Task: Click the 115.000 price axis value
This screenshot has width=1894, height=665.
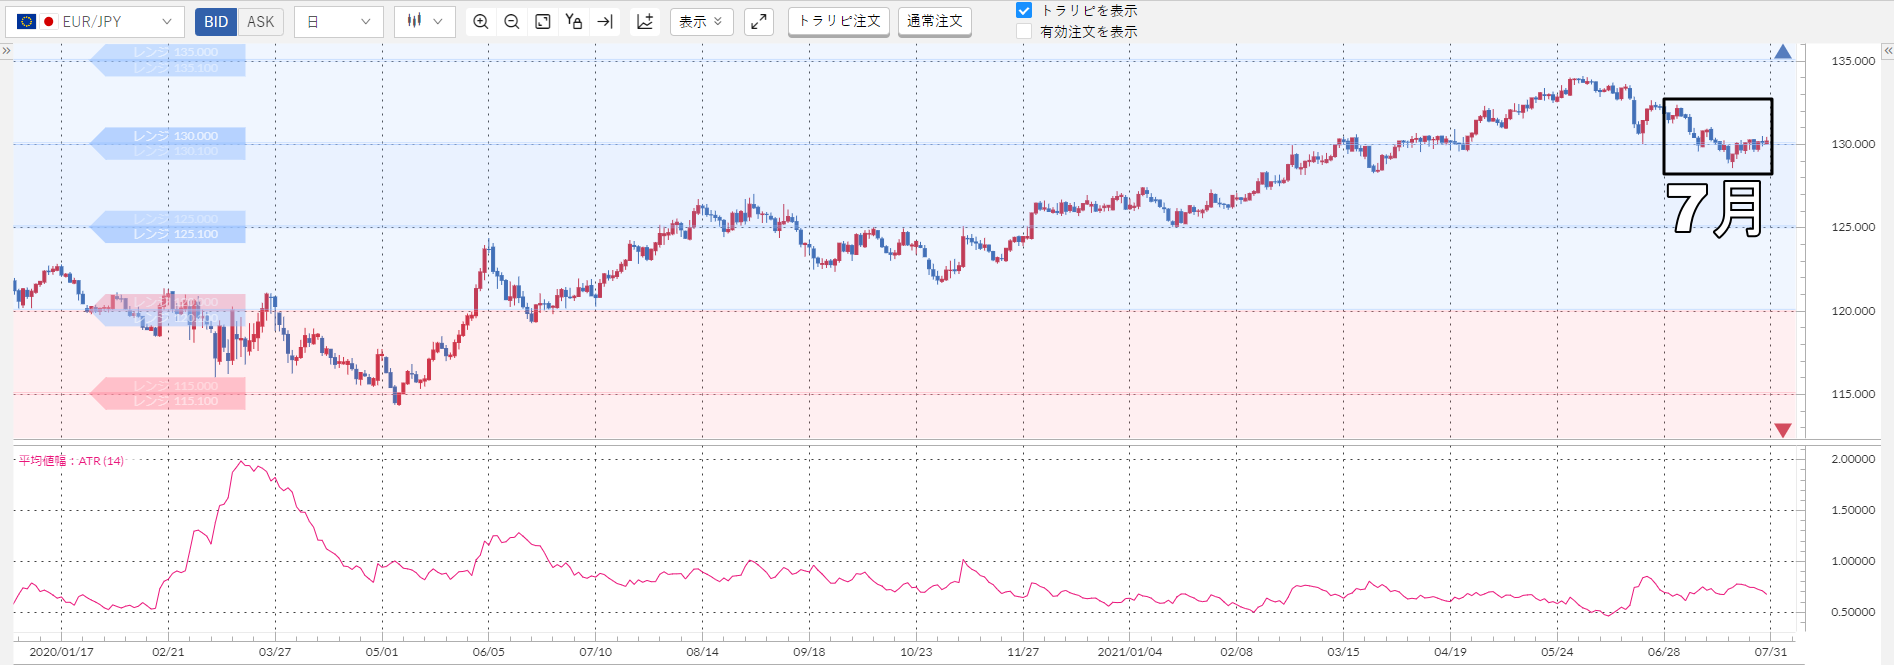Action: (x=1853, y=394)
